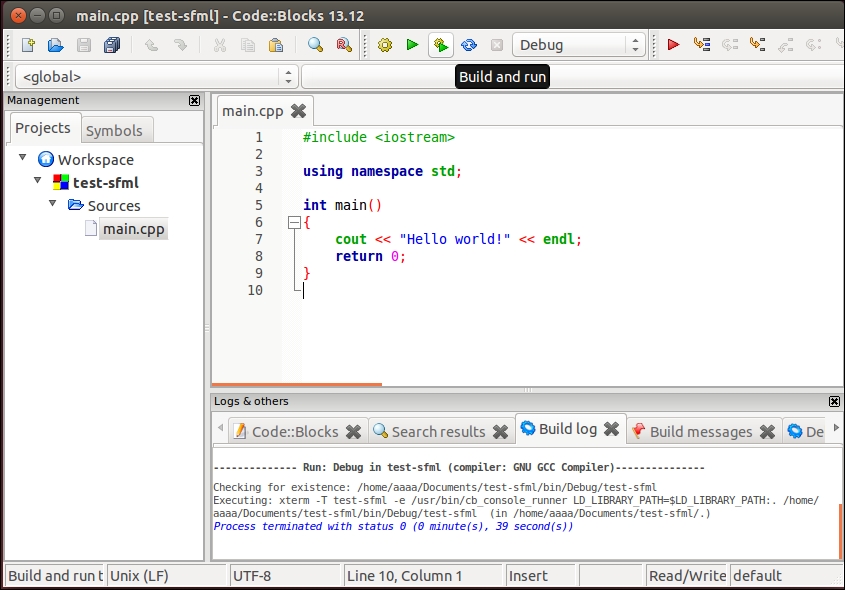Click the 'Read/Write' status field

pos(687,576)
